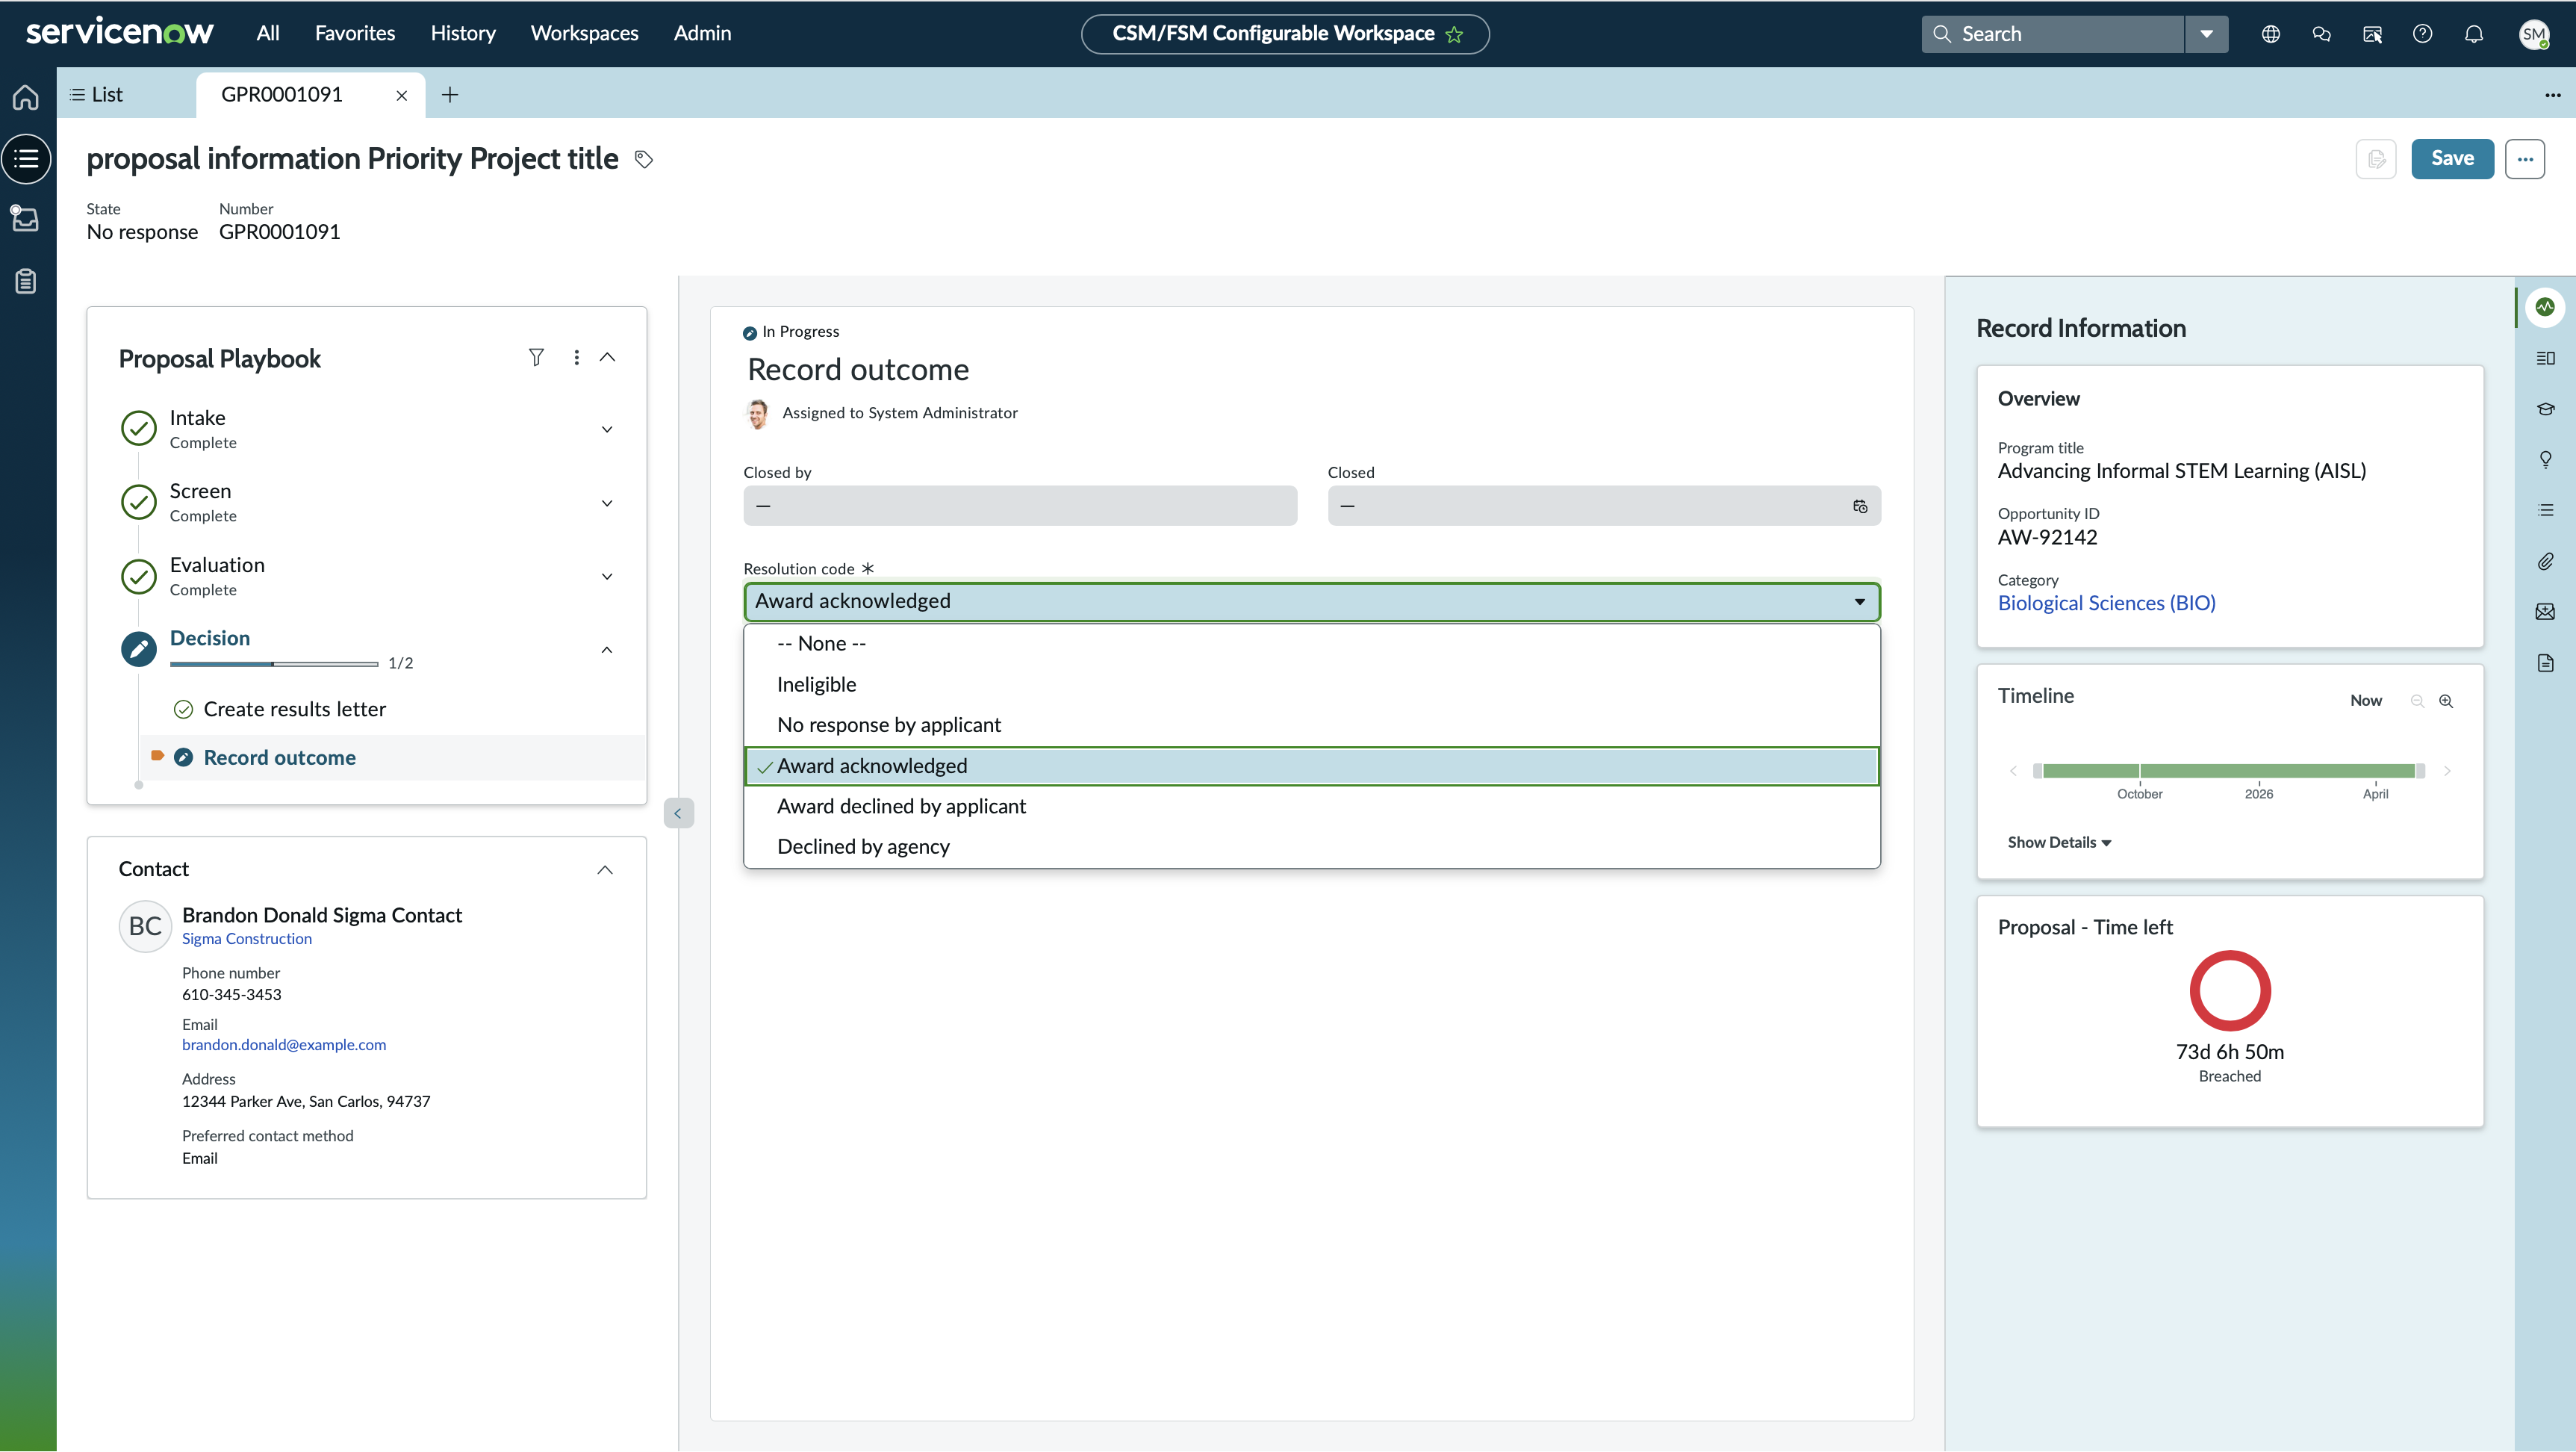Collapse the Proposal Playbook panel
Screen dimensions: 2576x1452
[x=607, y=357]
